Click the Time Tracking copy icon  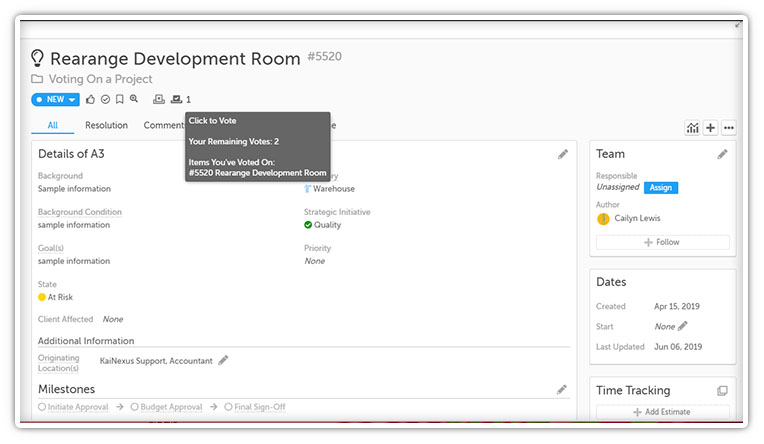click(x=722, y=391)
